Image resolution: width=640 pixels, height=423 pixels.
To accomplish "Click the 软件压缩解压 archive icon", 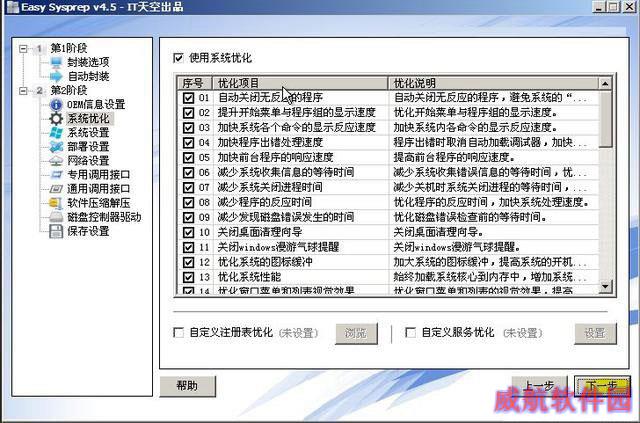I will coord(56,203).
